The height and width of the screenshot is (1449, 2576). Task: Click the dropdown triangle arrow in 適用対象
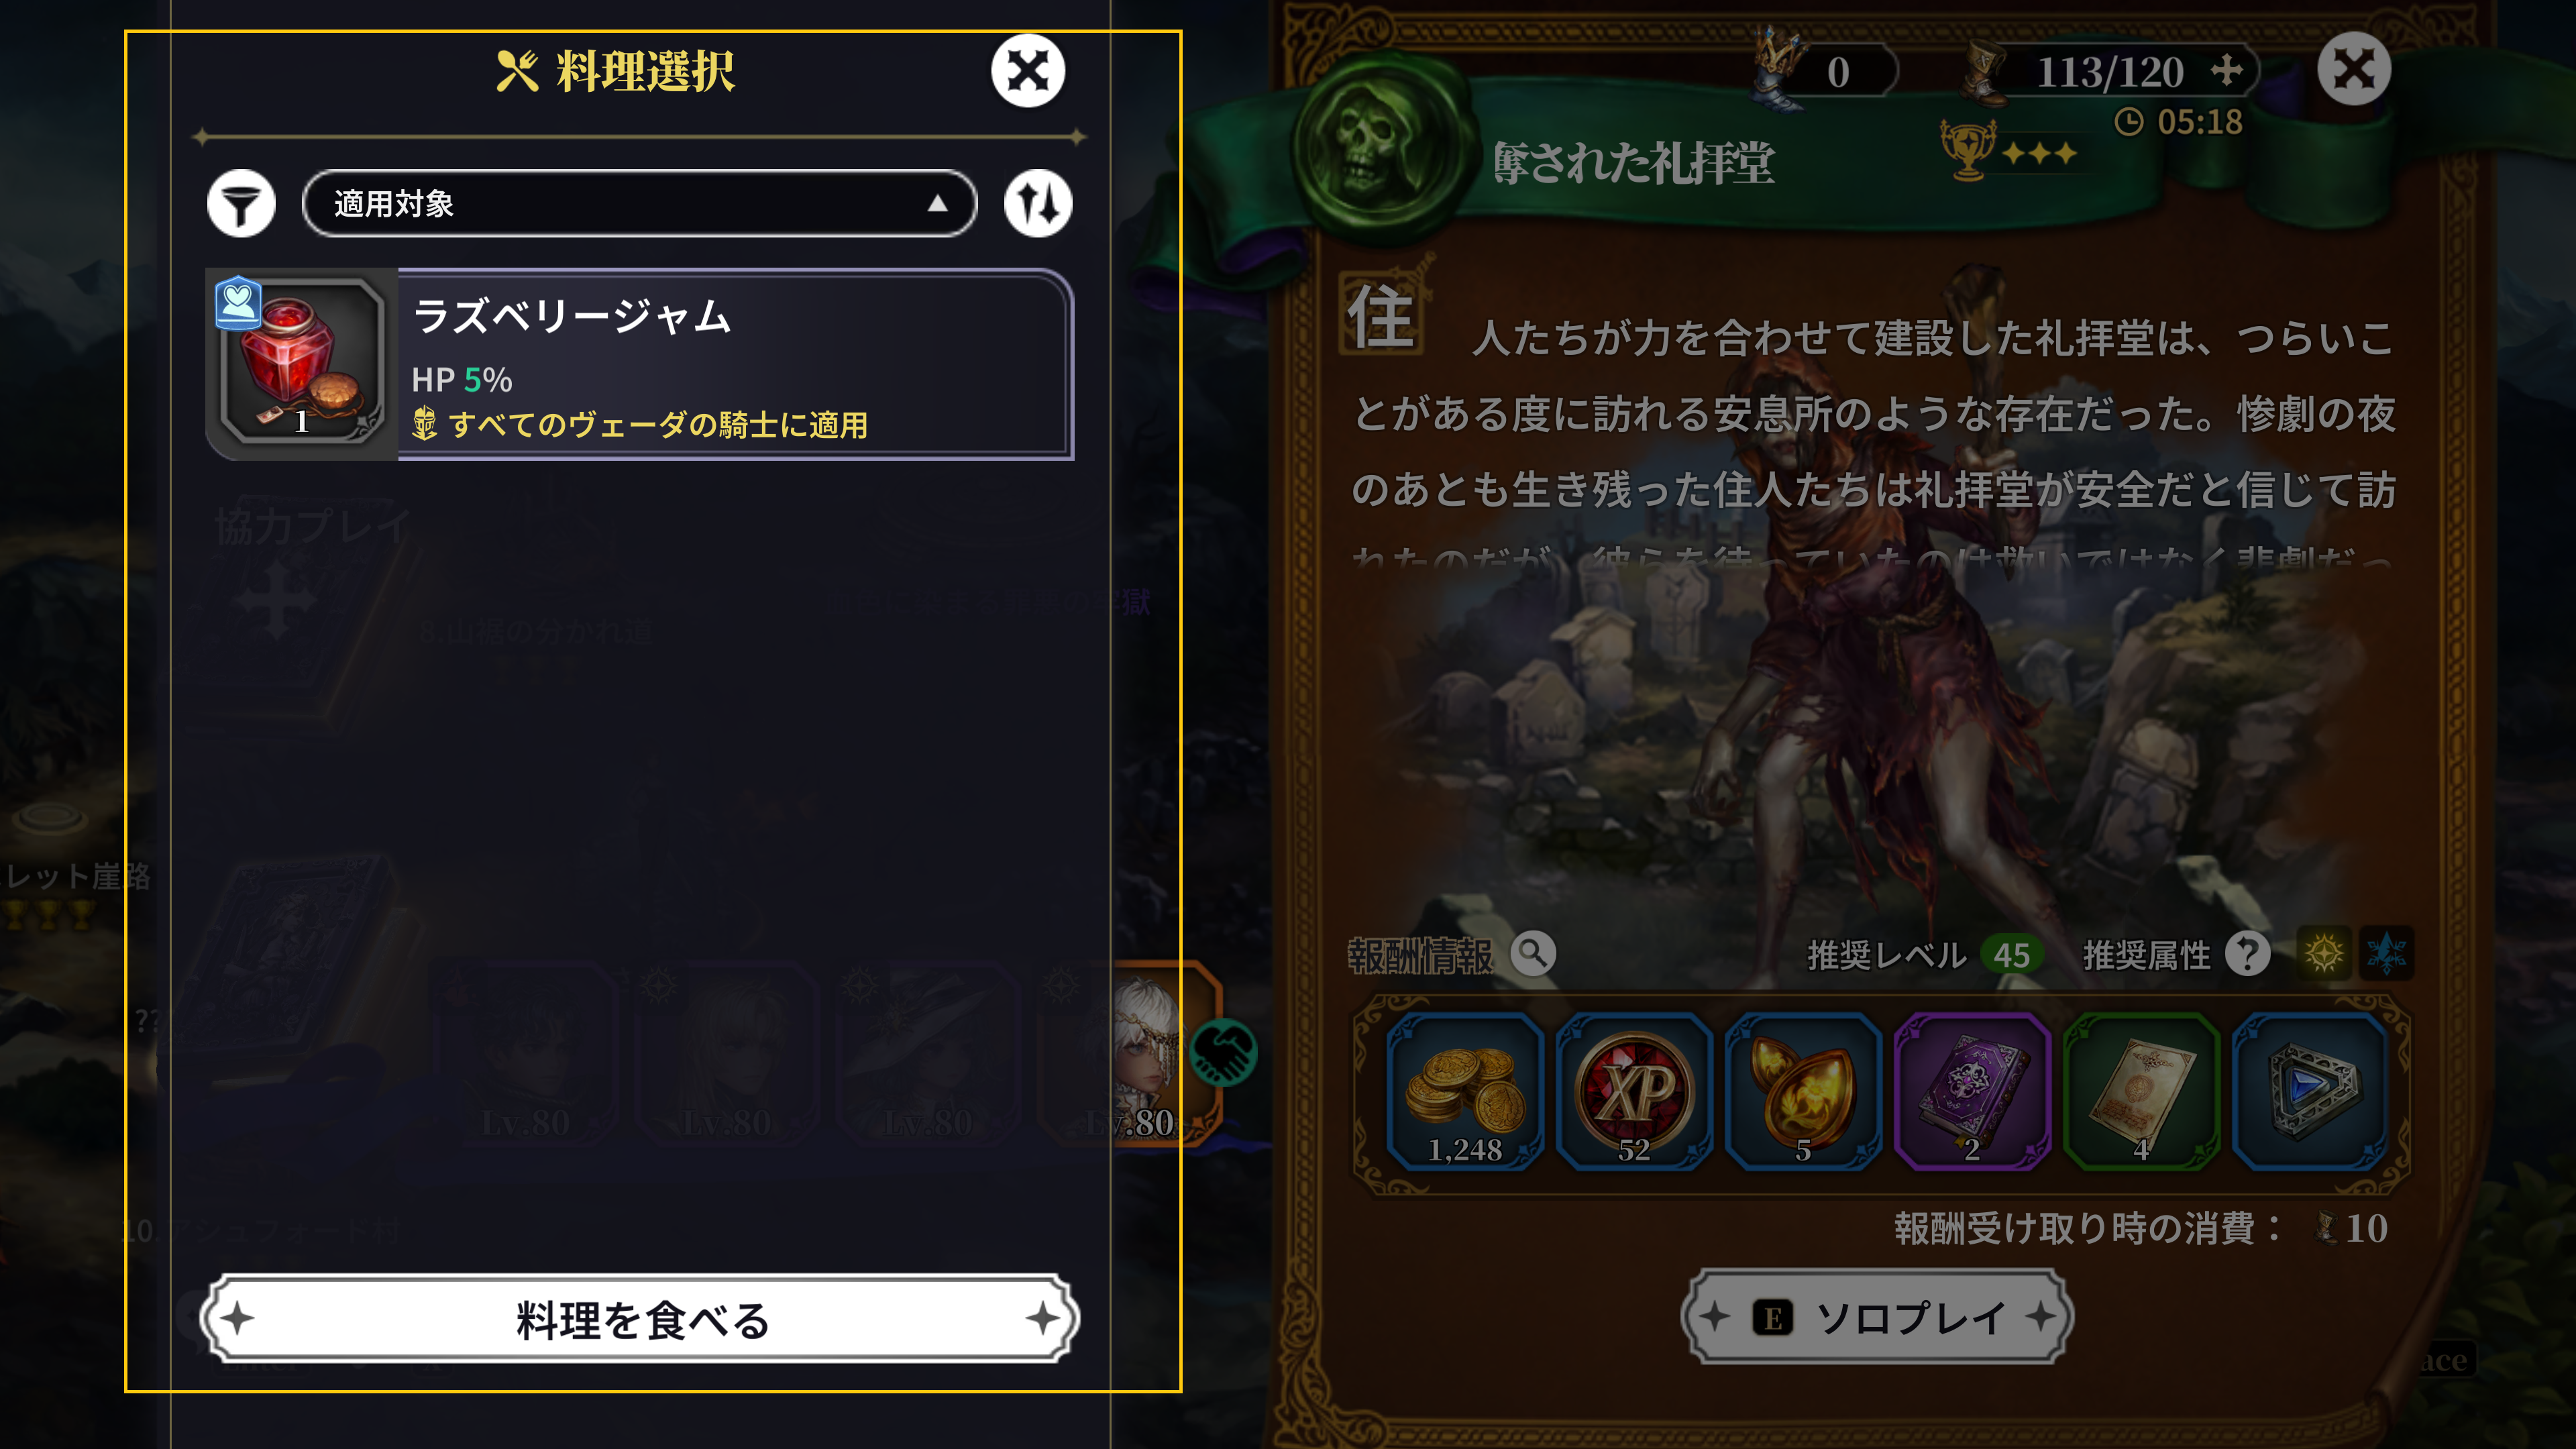pos(937,204)
